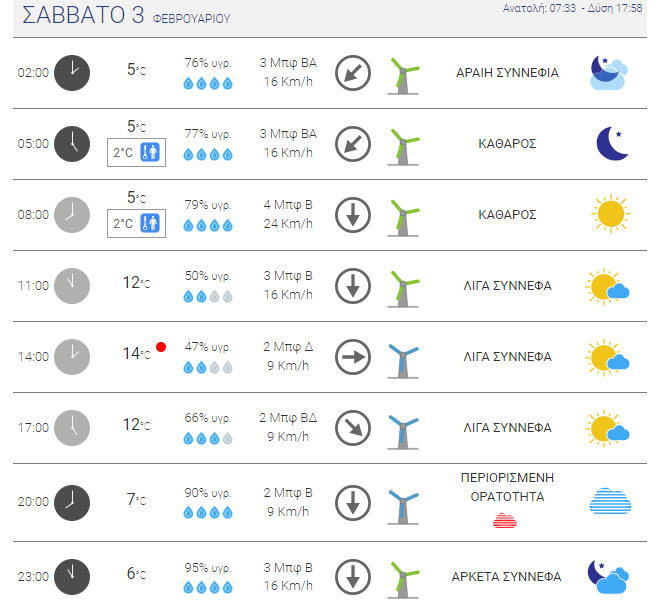661x602 pixels.
Task: Click the sun icon for 08:00
Action: pos(611,214)
